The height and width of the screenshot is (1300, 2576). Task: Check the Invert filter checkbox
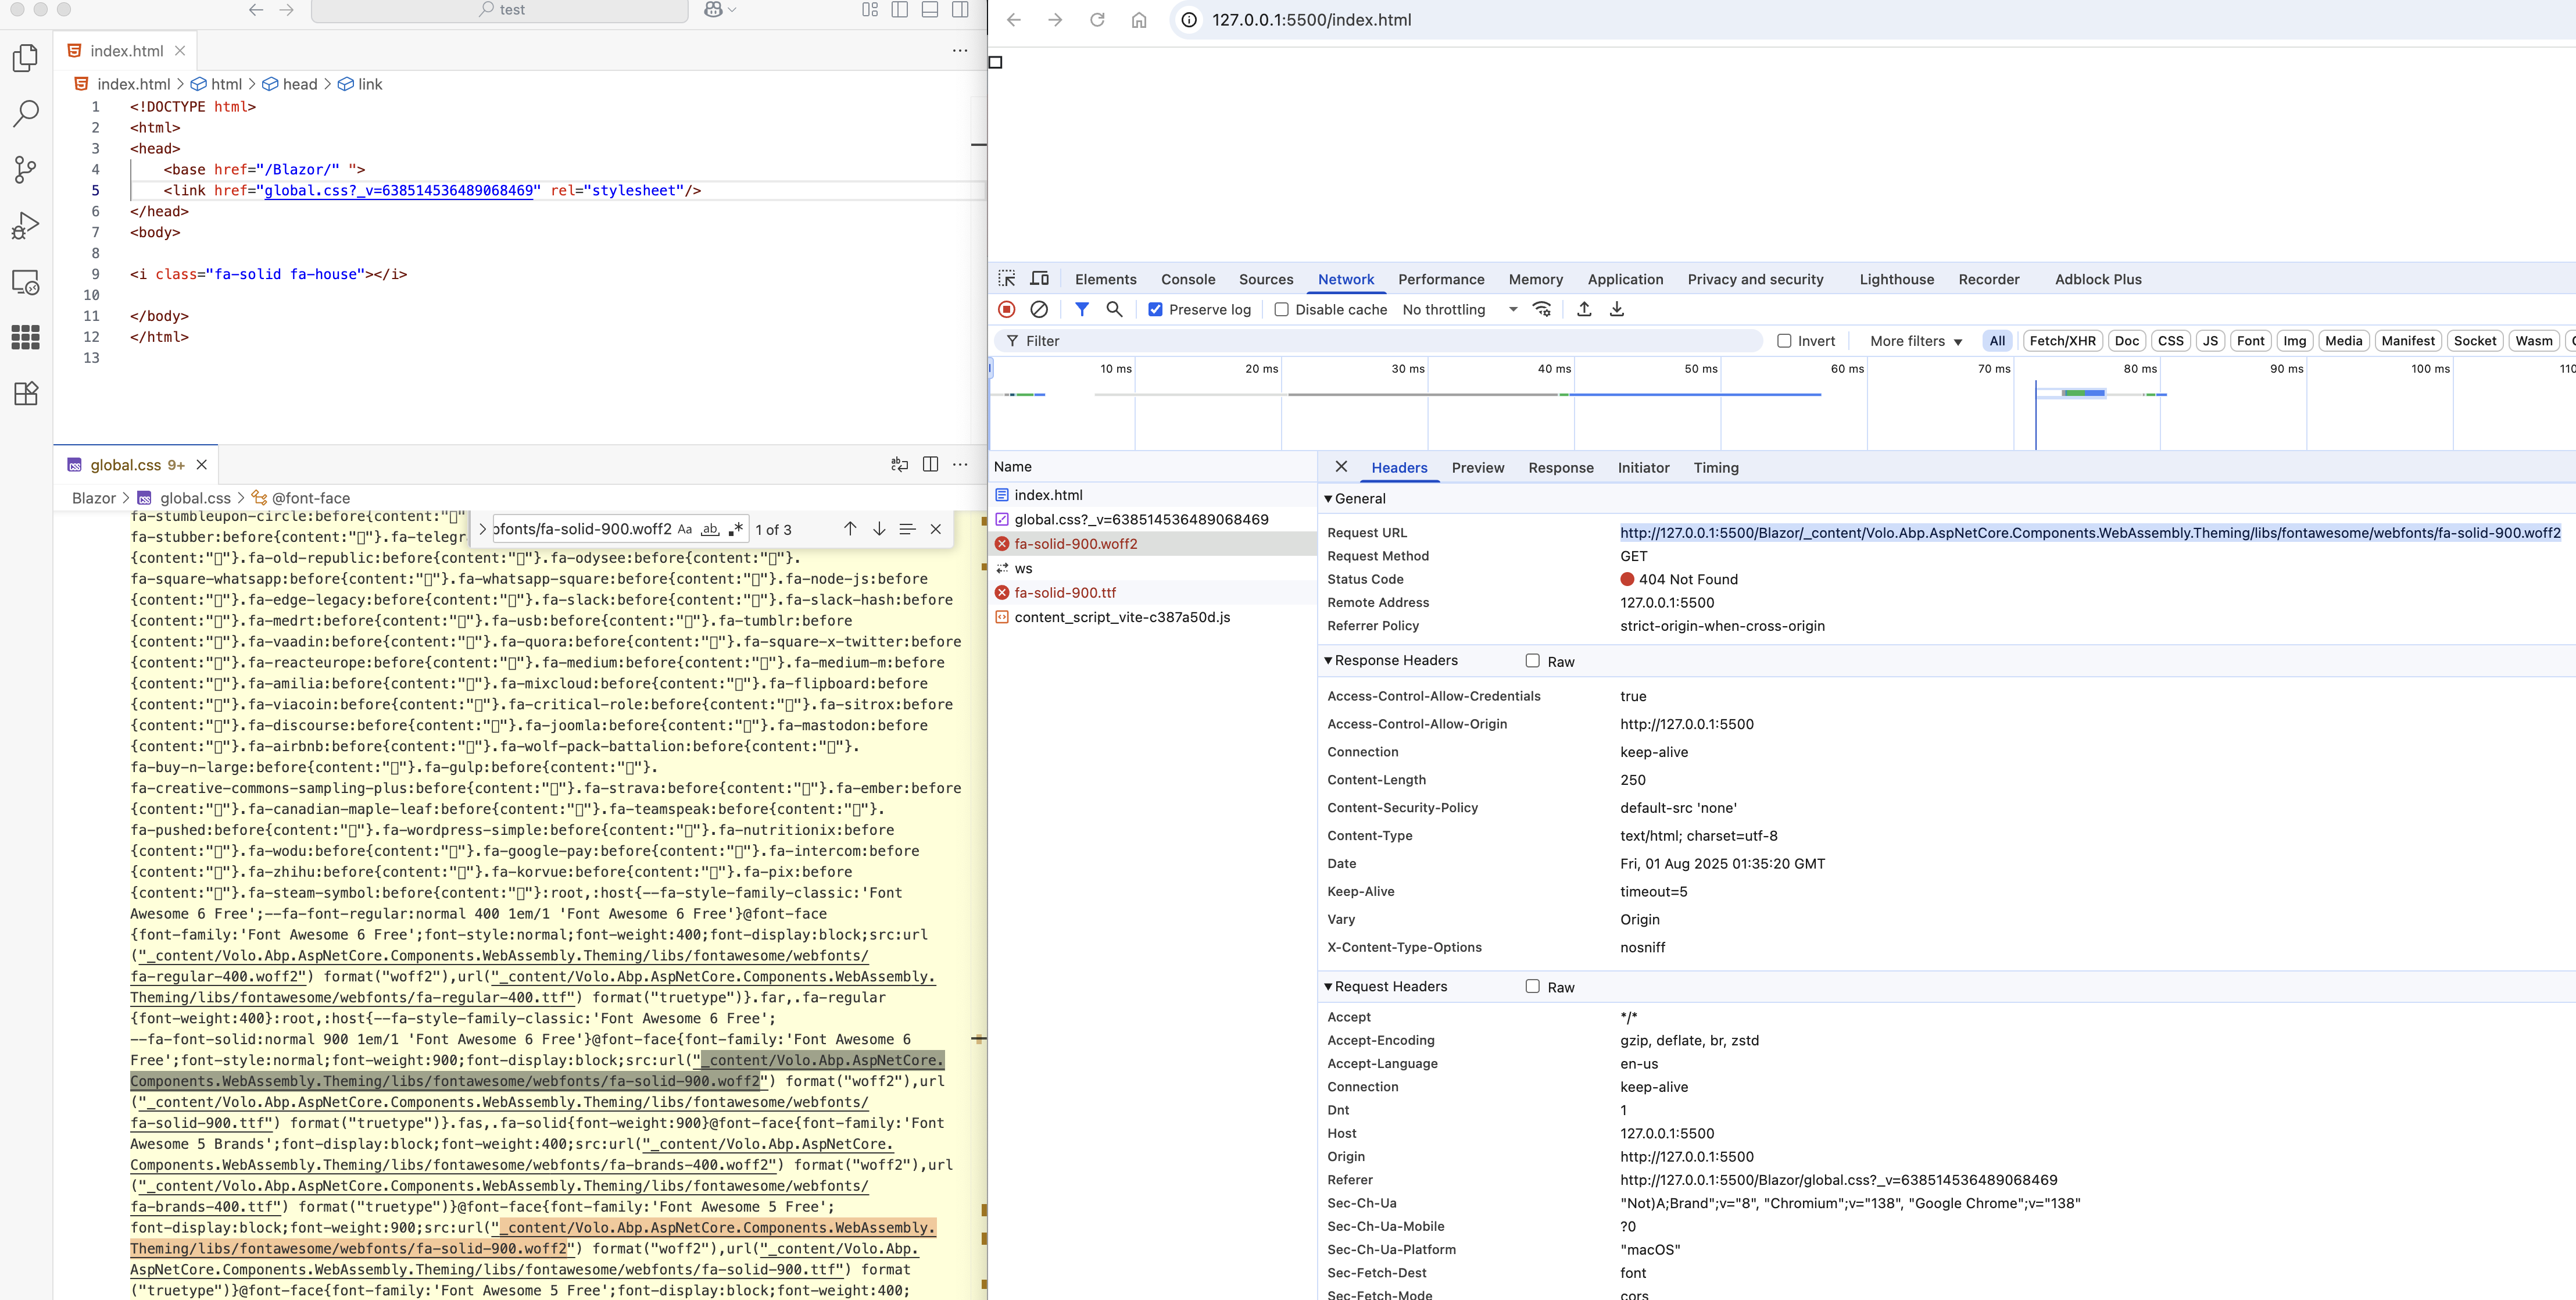click(x=1783, y=341)
